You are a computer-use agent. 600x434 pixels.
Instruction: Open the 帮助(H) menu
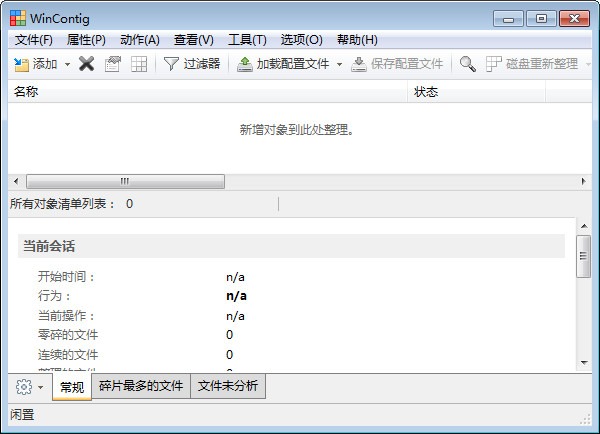click(357, 40)
